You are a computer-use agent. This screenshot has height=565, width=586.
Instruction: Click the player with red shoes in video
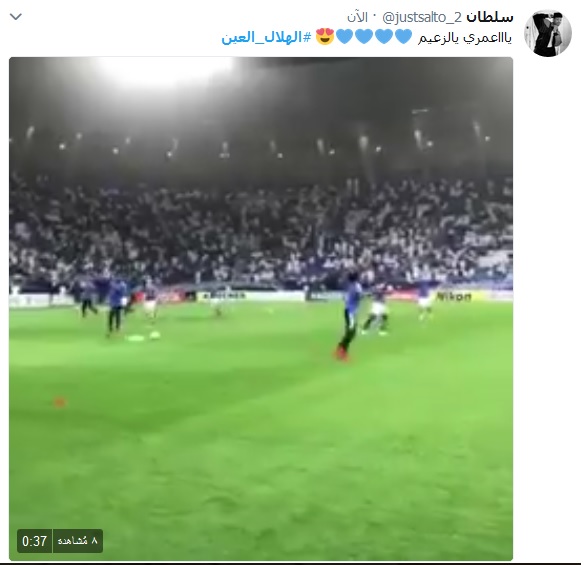349,317
